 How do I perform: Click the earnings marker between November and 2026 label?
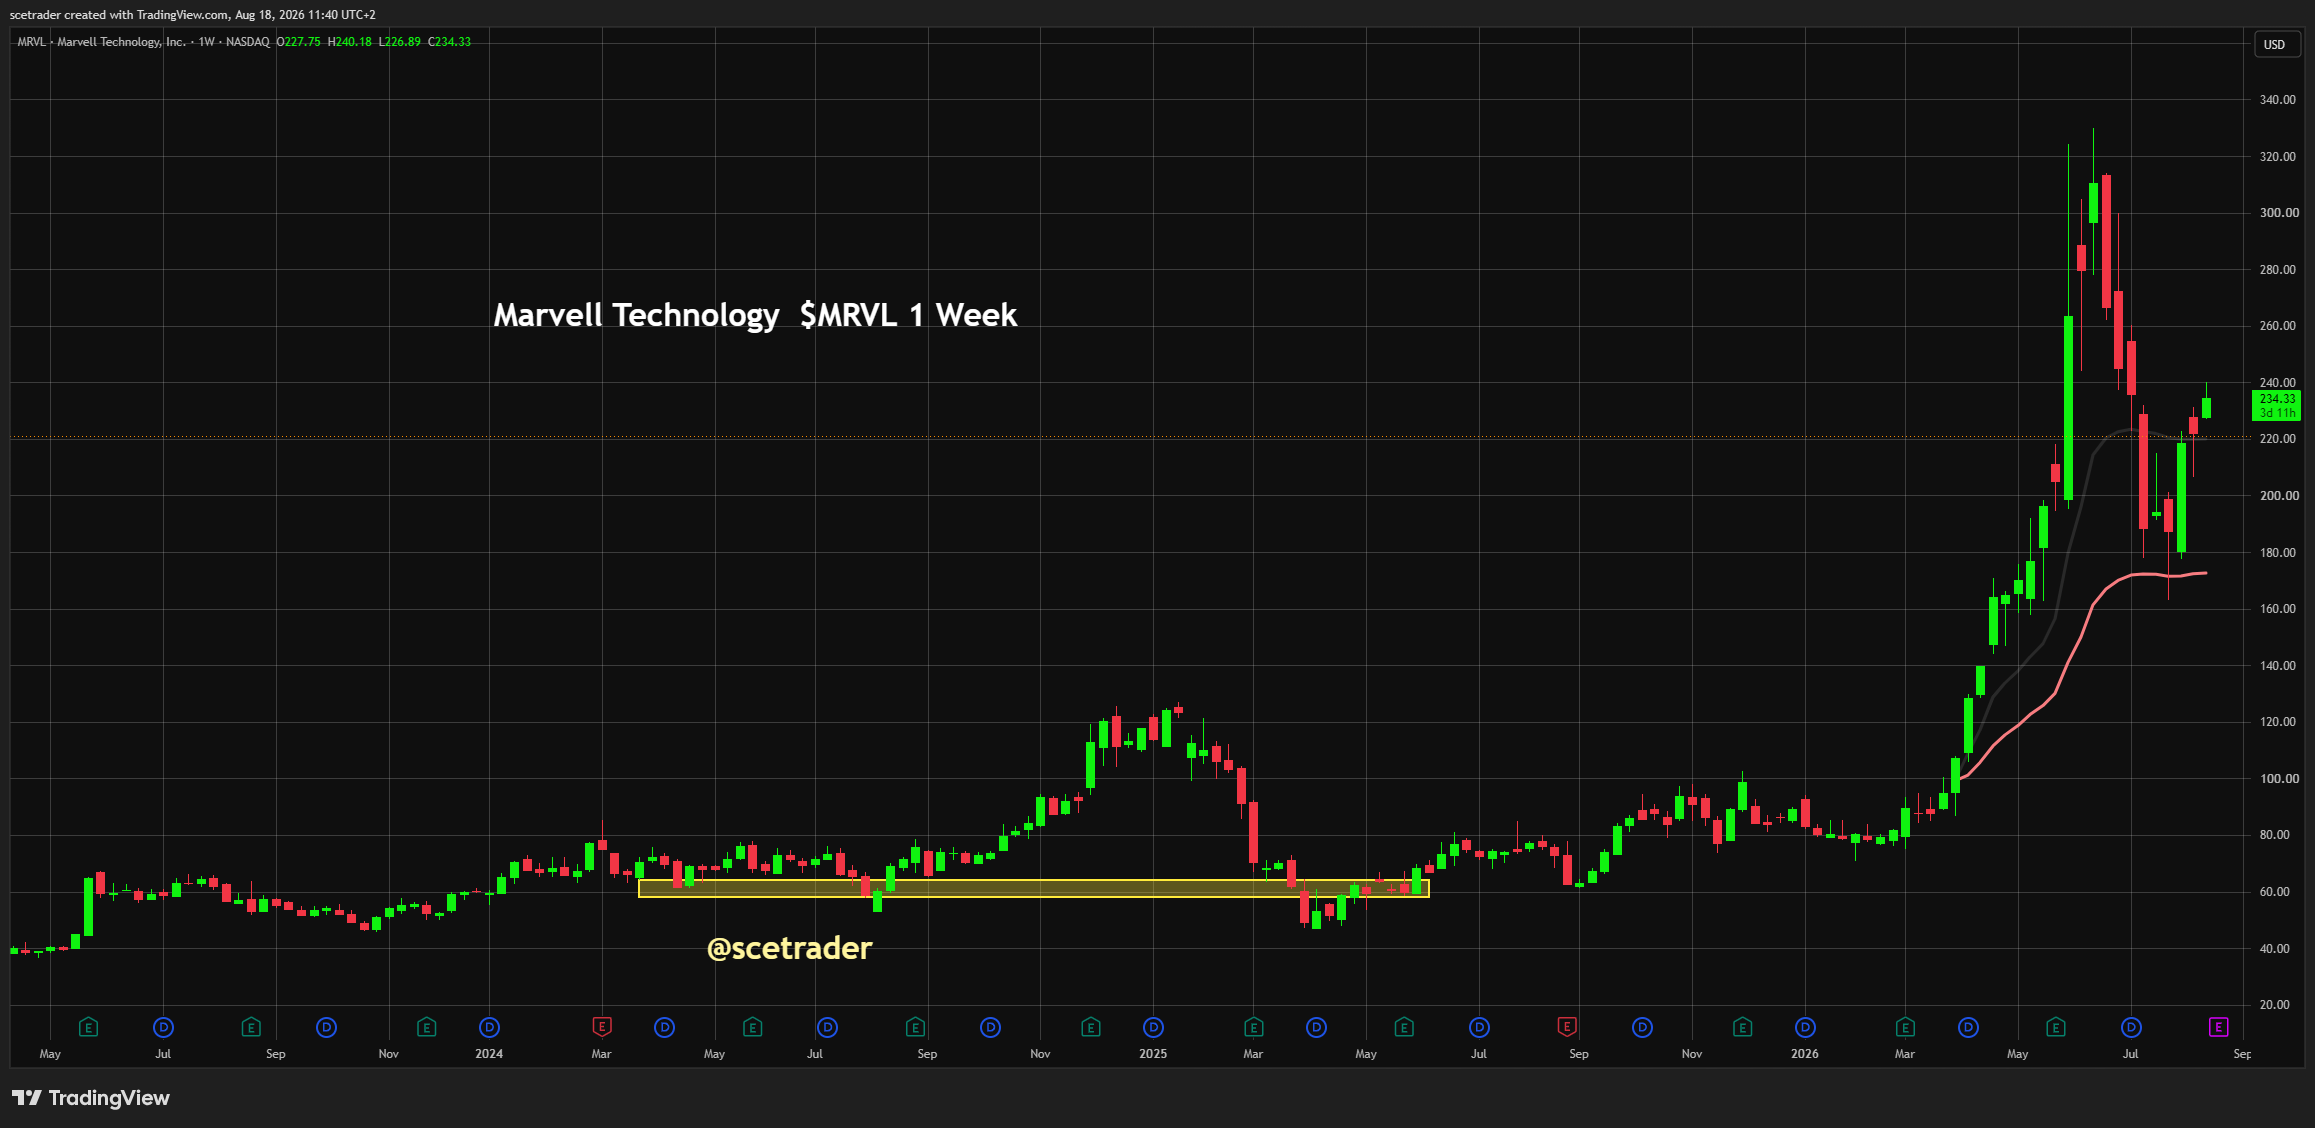pos(1742,1027)
